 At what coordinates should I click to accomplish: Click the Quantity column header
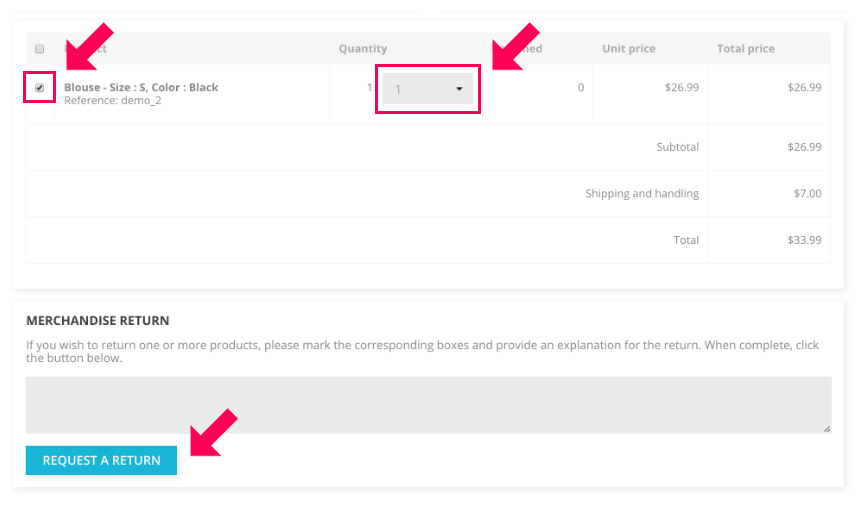363,49
